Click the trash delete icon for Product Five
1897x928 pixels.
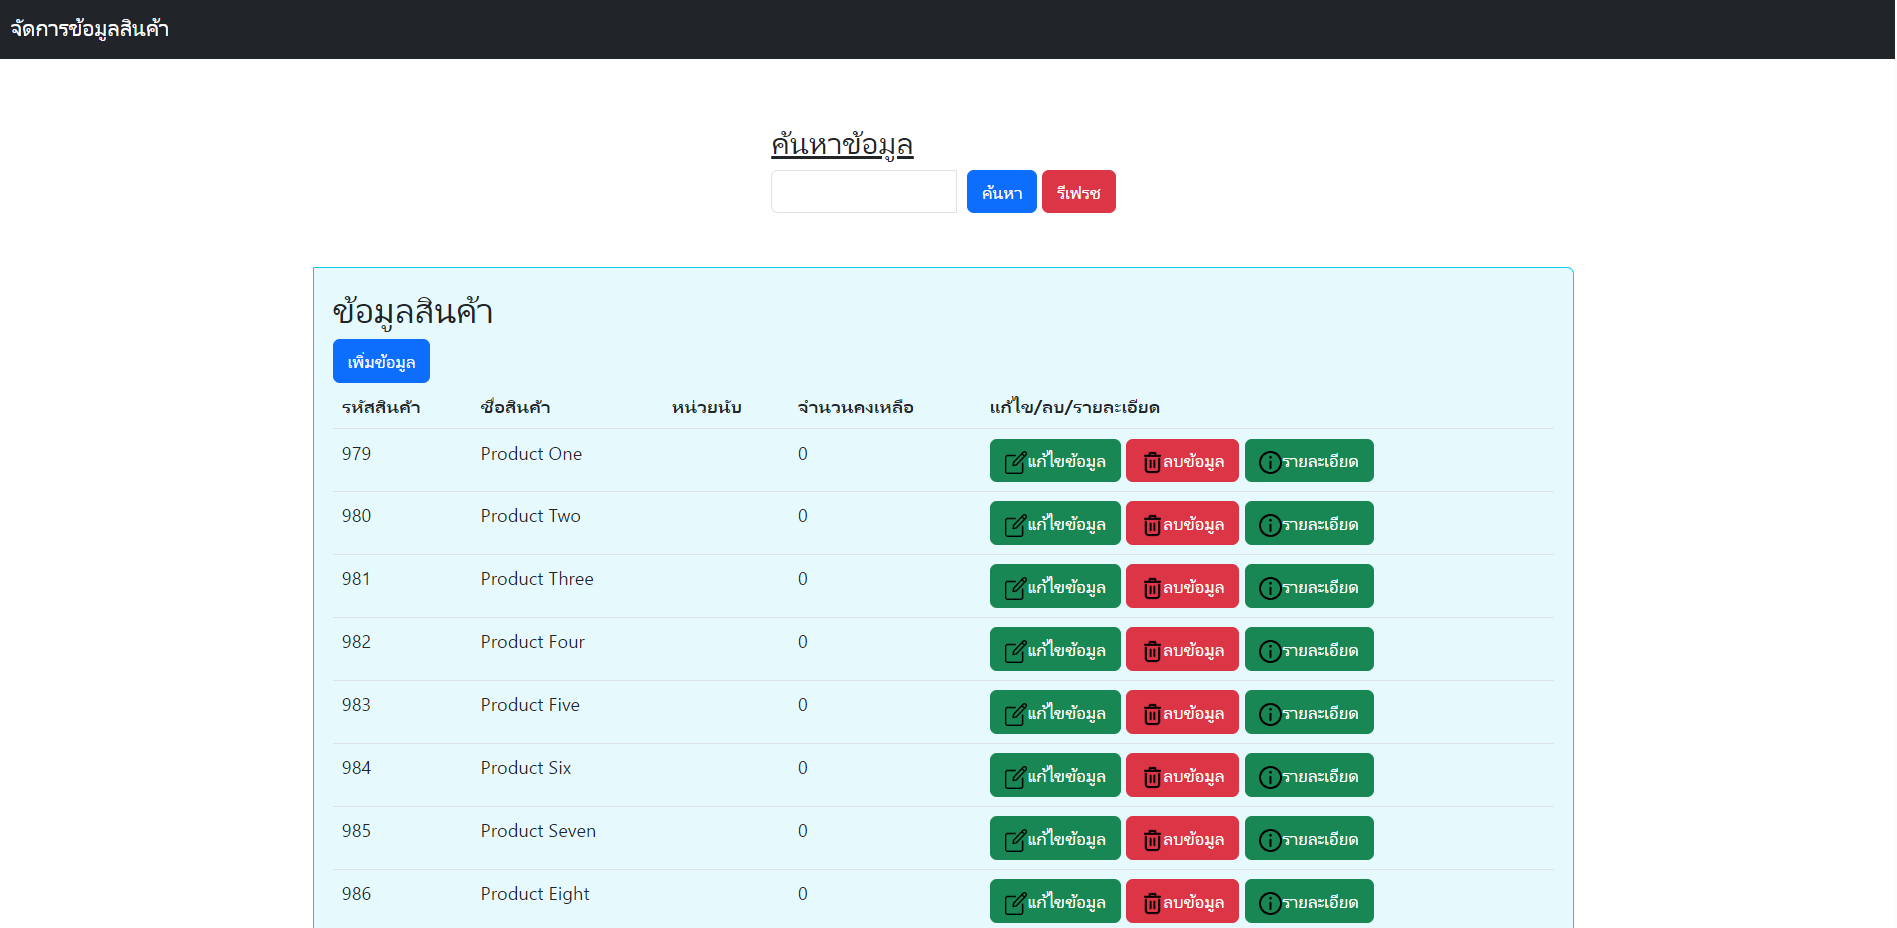click(x=1152, y=714)
